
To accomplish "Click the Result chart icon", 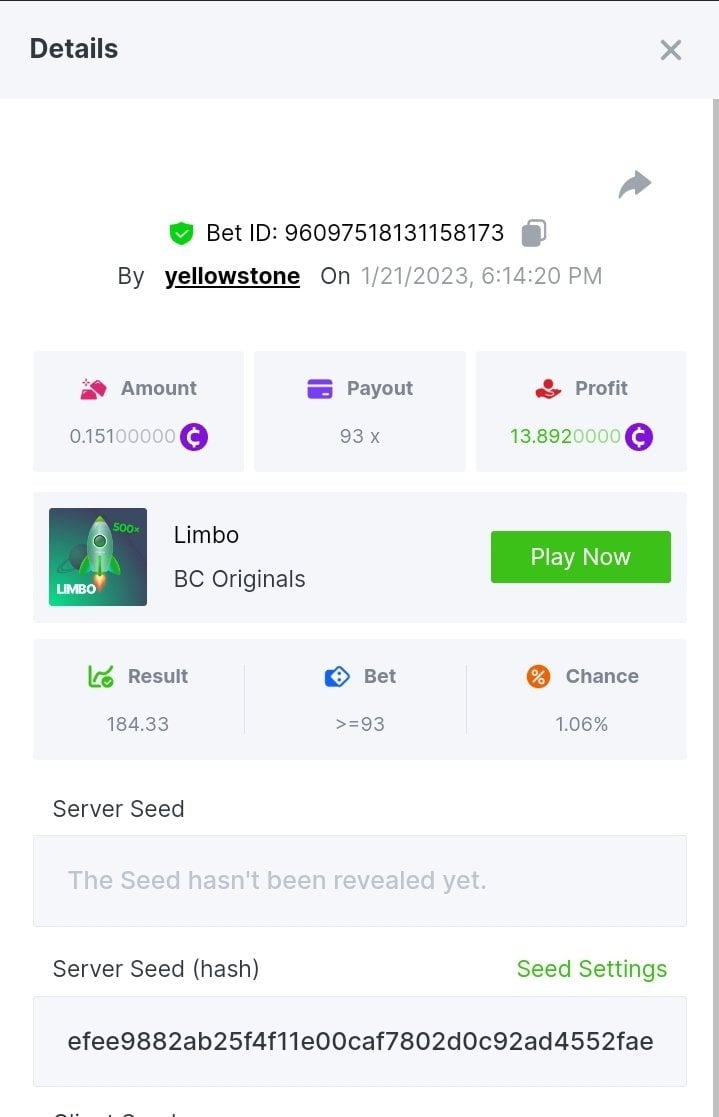I will pyautogui.click(x=101, y=677).
